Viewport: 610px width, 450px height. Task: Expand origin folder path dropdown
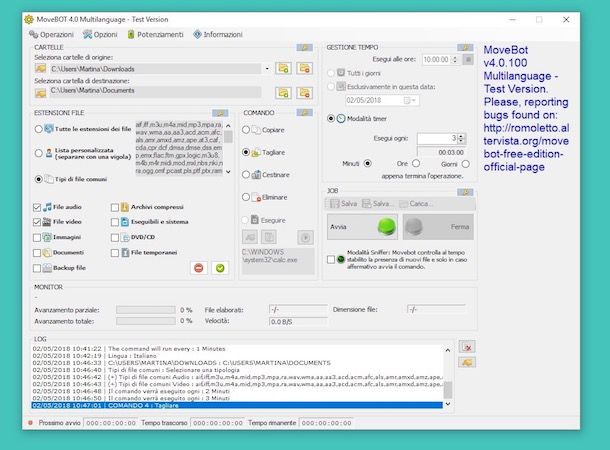[267, 69]
